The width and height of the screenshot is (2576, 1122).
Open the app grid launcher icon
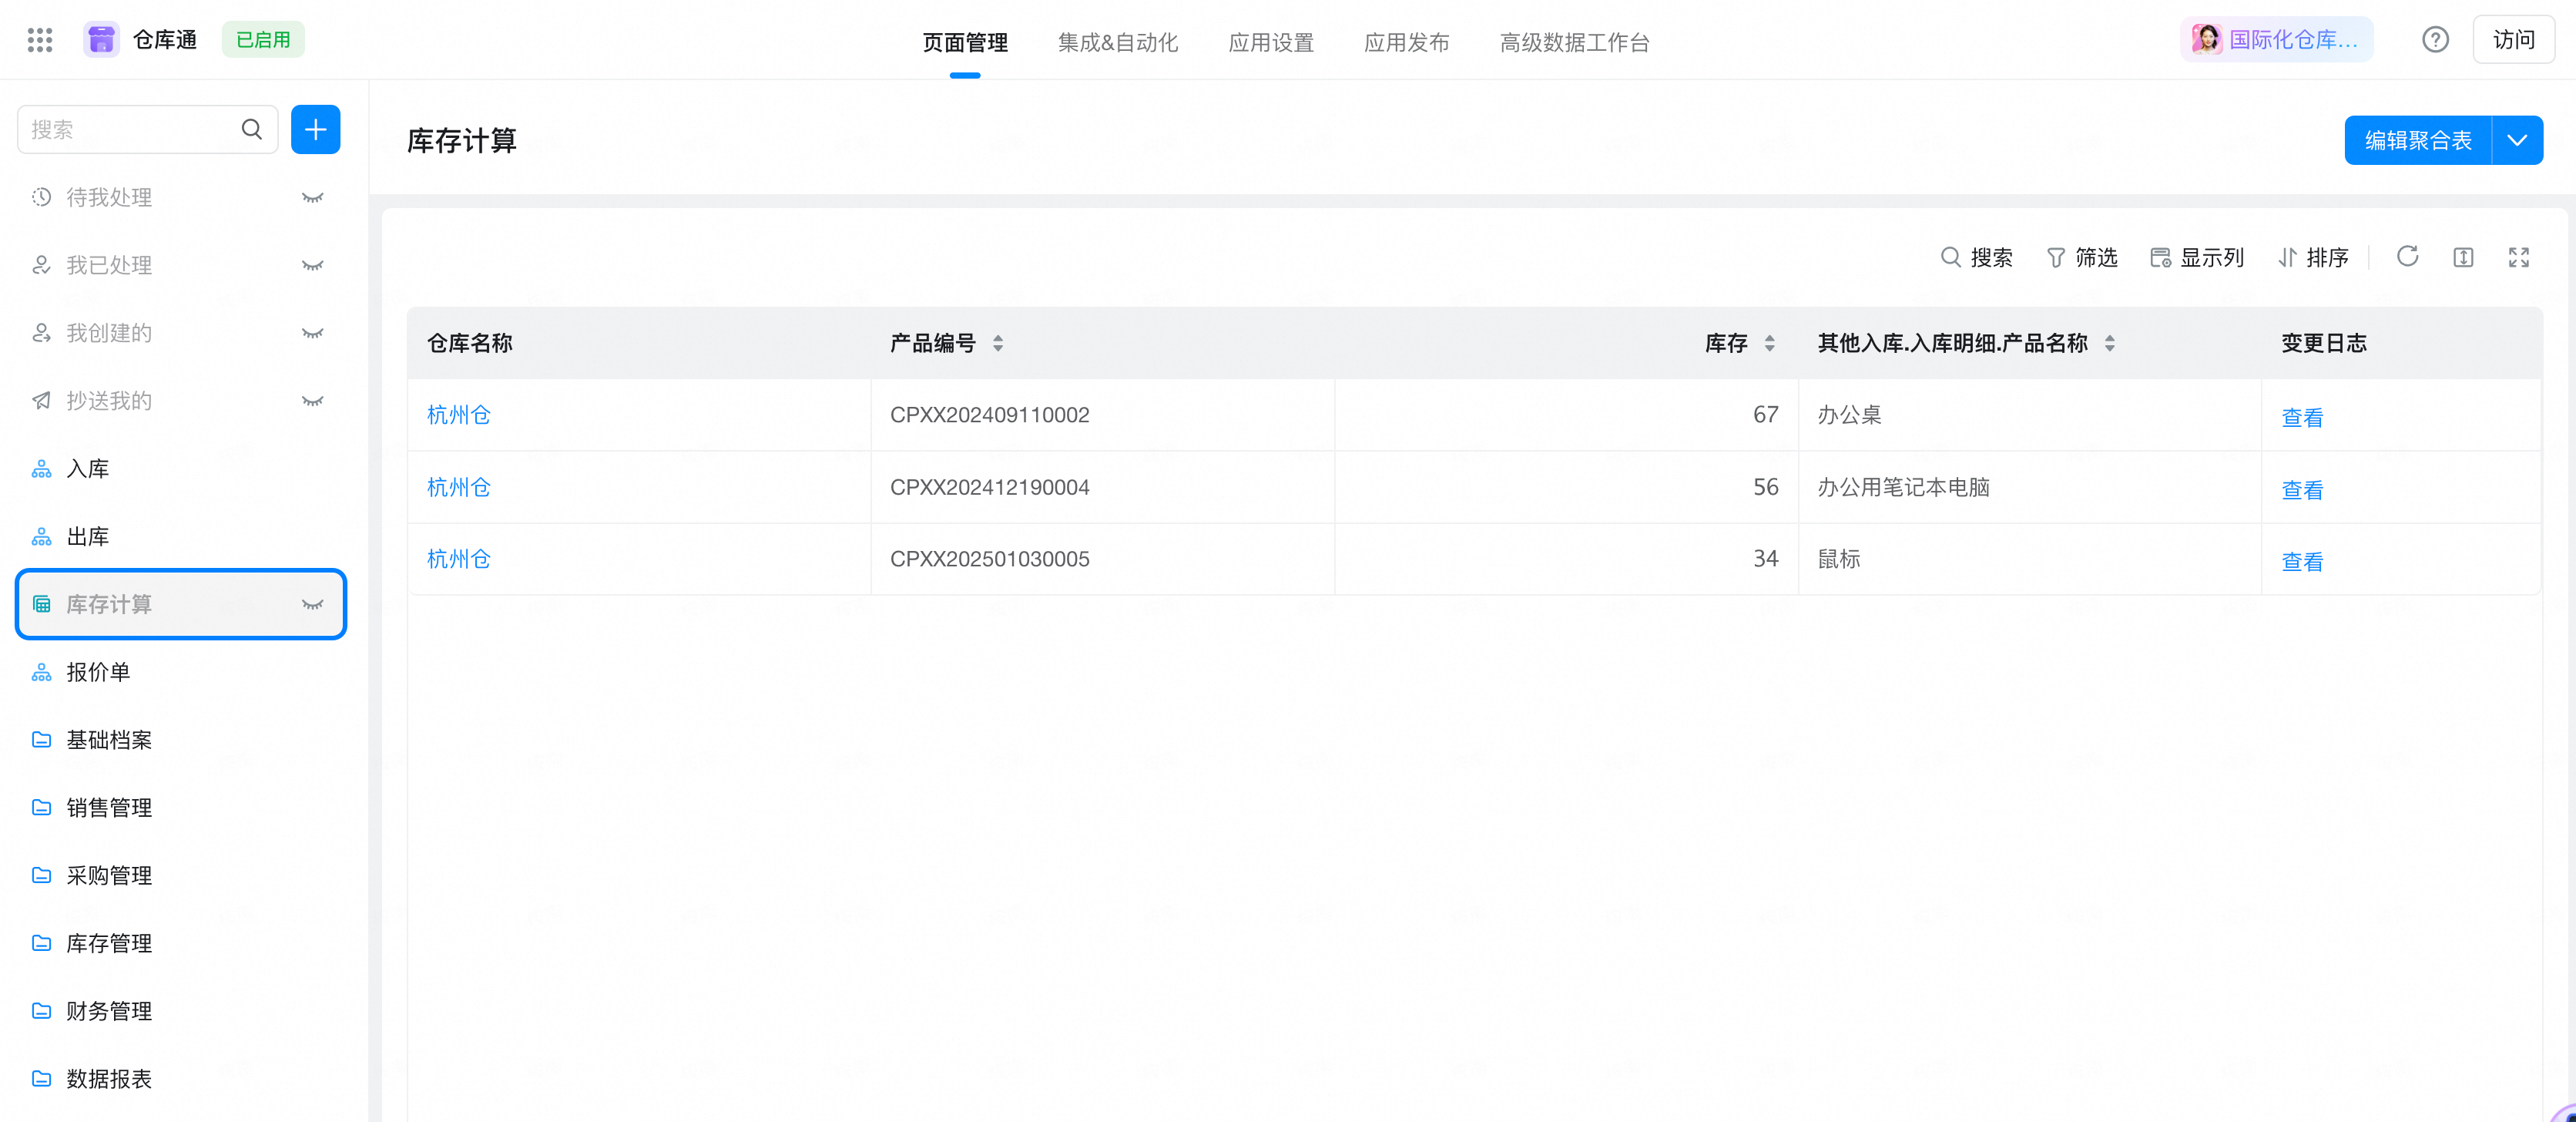click(40, 40)
